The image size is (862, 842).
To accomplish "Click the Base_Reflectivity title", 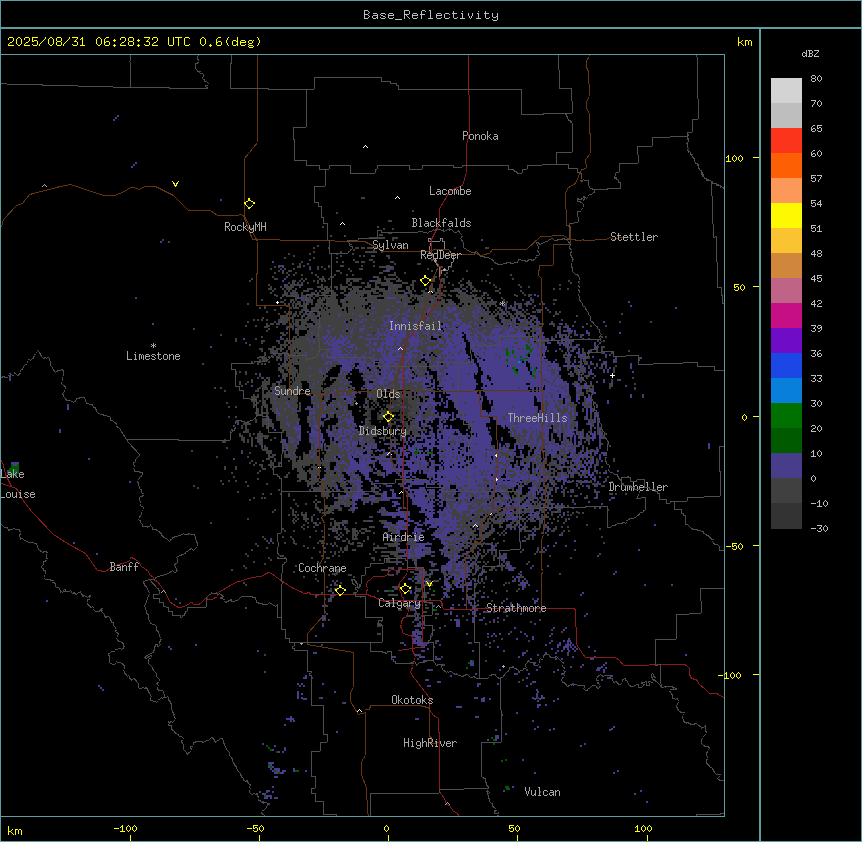I will coord(431,15).
